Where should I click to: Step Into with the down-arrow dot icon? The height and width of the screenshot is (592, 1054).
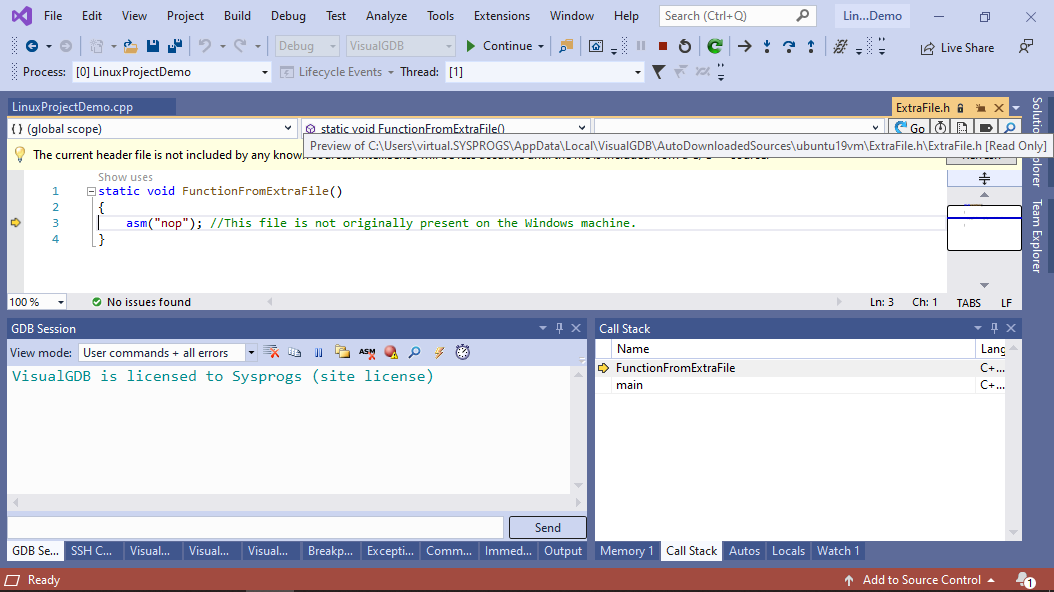[x=766, y=46]
